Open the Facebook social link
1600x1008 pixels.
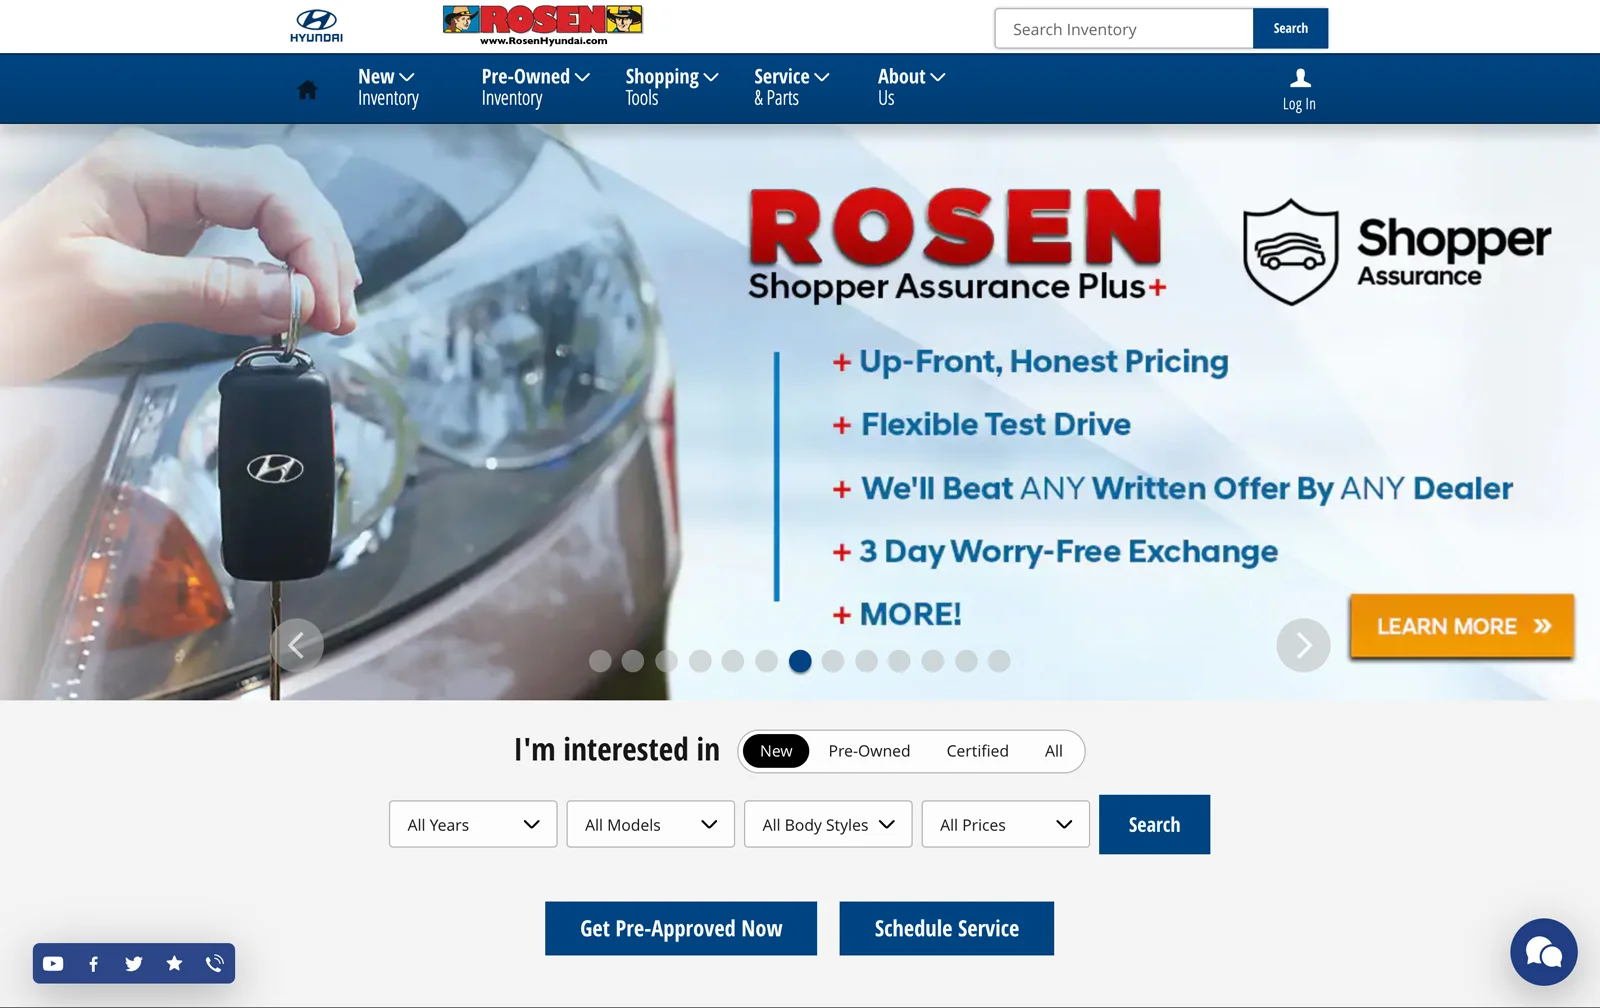(x=93, y=963)
